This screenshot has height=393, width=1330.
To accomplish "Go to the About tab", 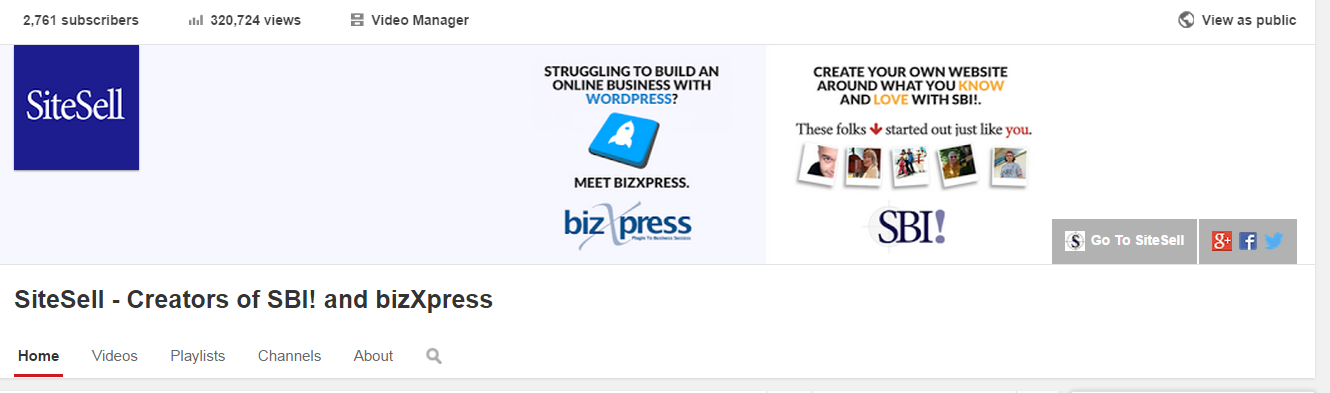I will click(x=373, y=356).
